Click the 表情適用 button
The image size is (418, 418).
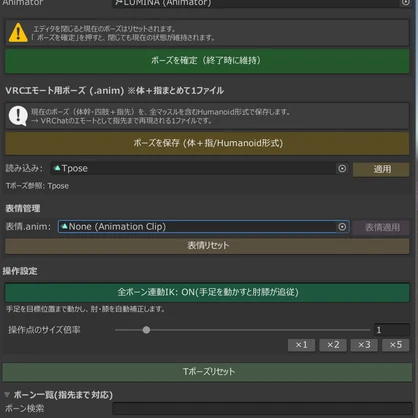(x=381, y=227)
